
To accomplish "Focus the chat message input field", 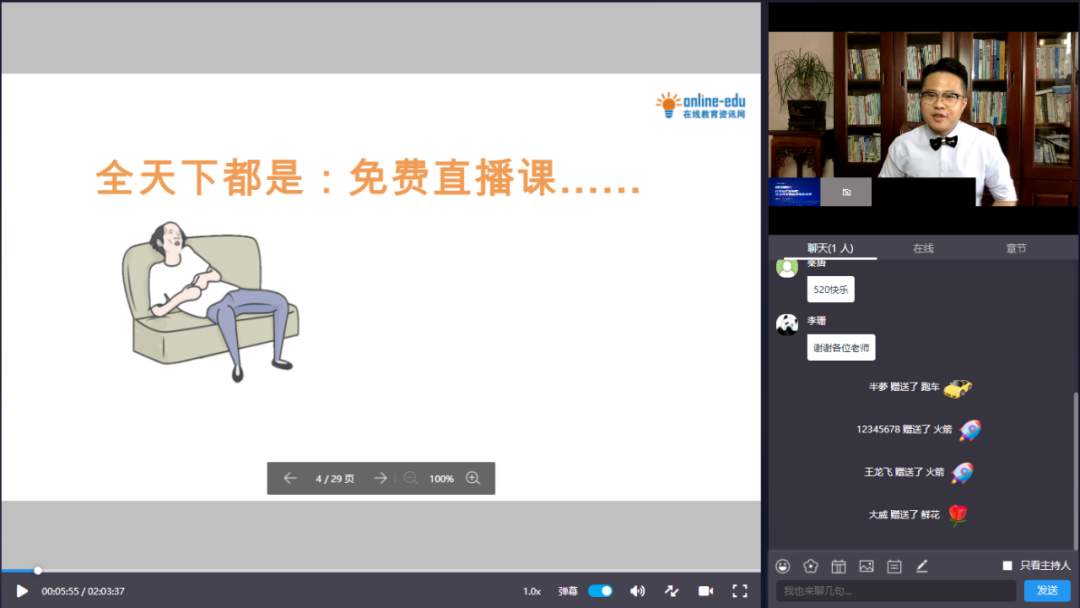I will tap(896, 591).
